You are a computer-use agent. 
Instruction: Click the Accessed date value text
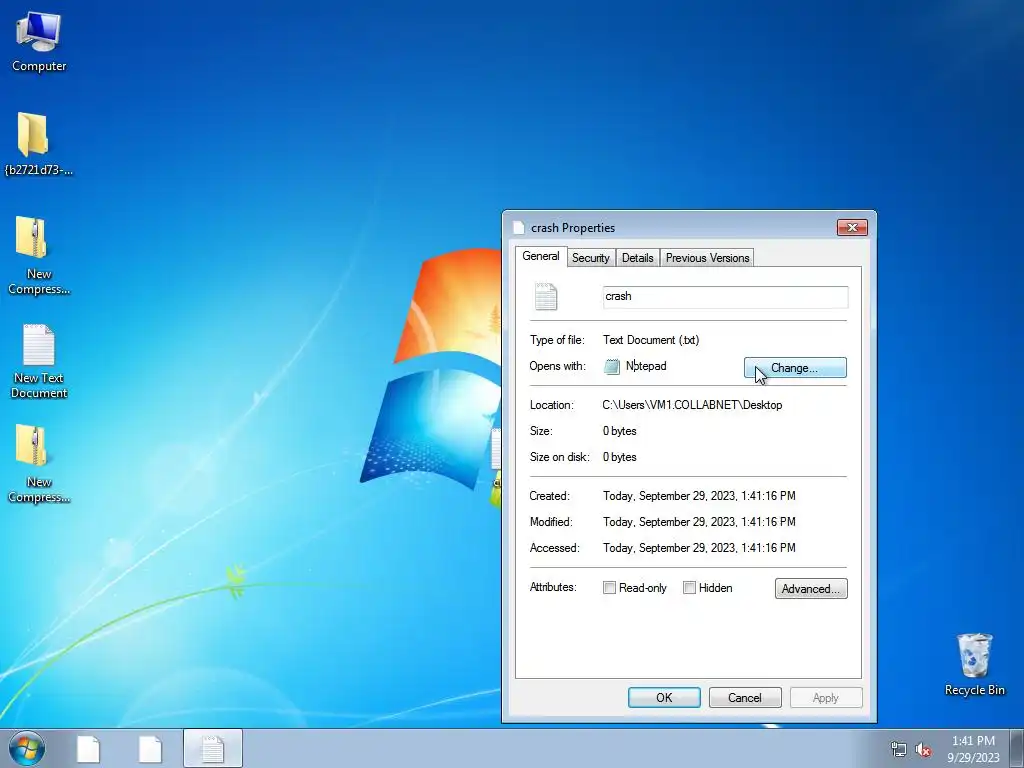tap(699, 548)
